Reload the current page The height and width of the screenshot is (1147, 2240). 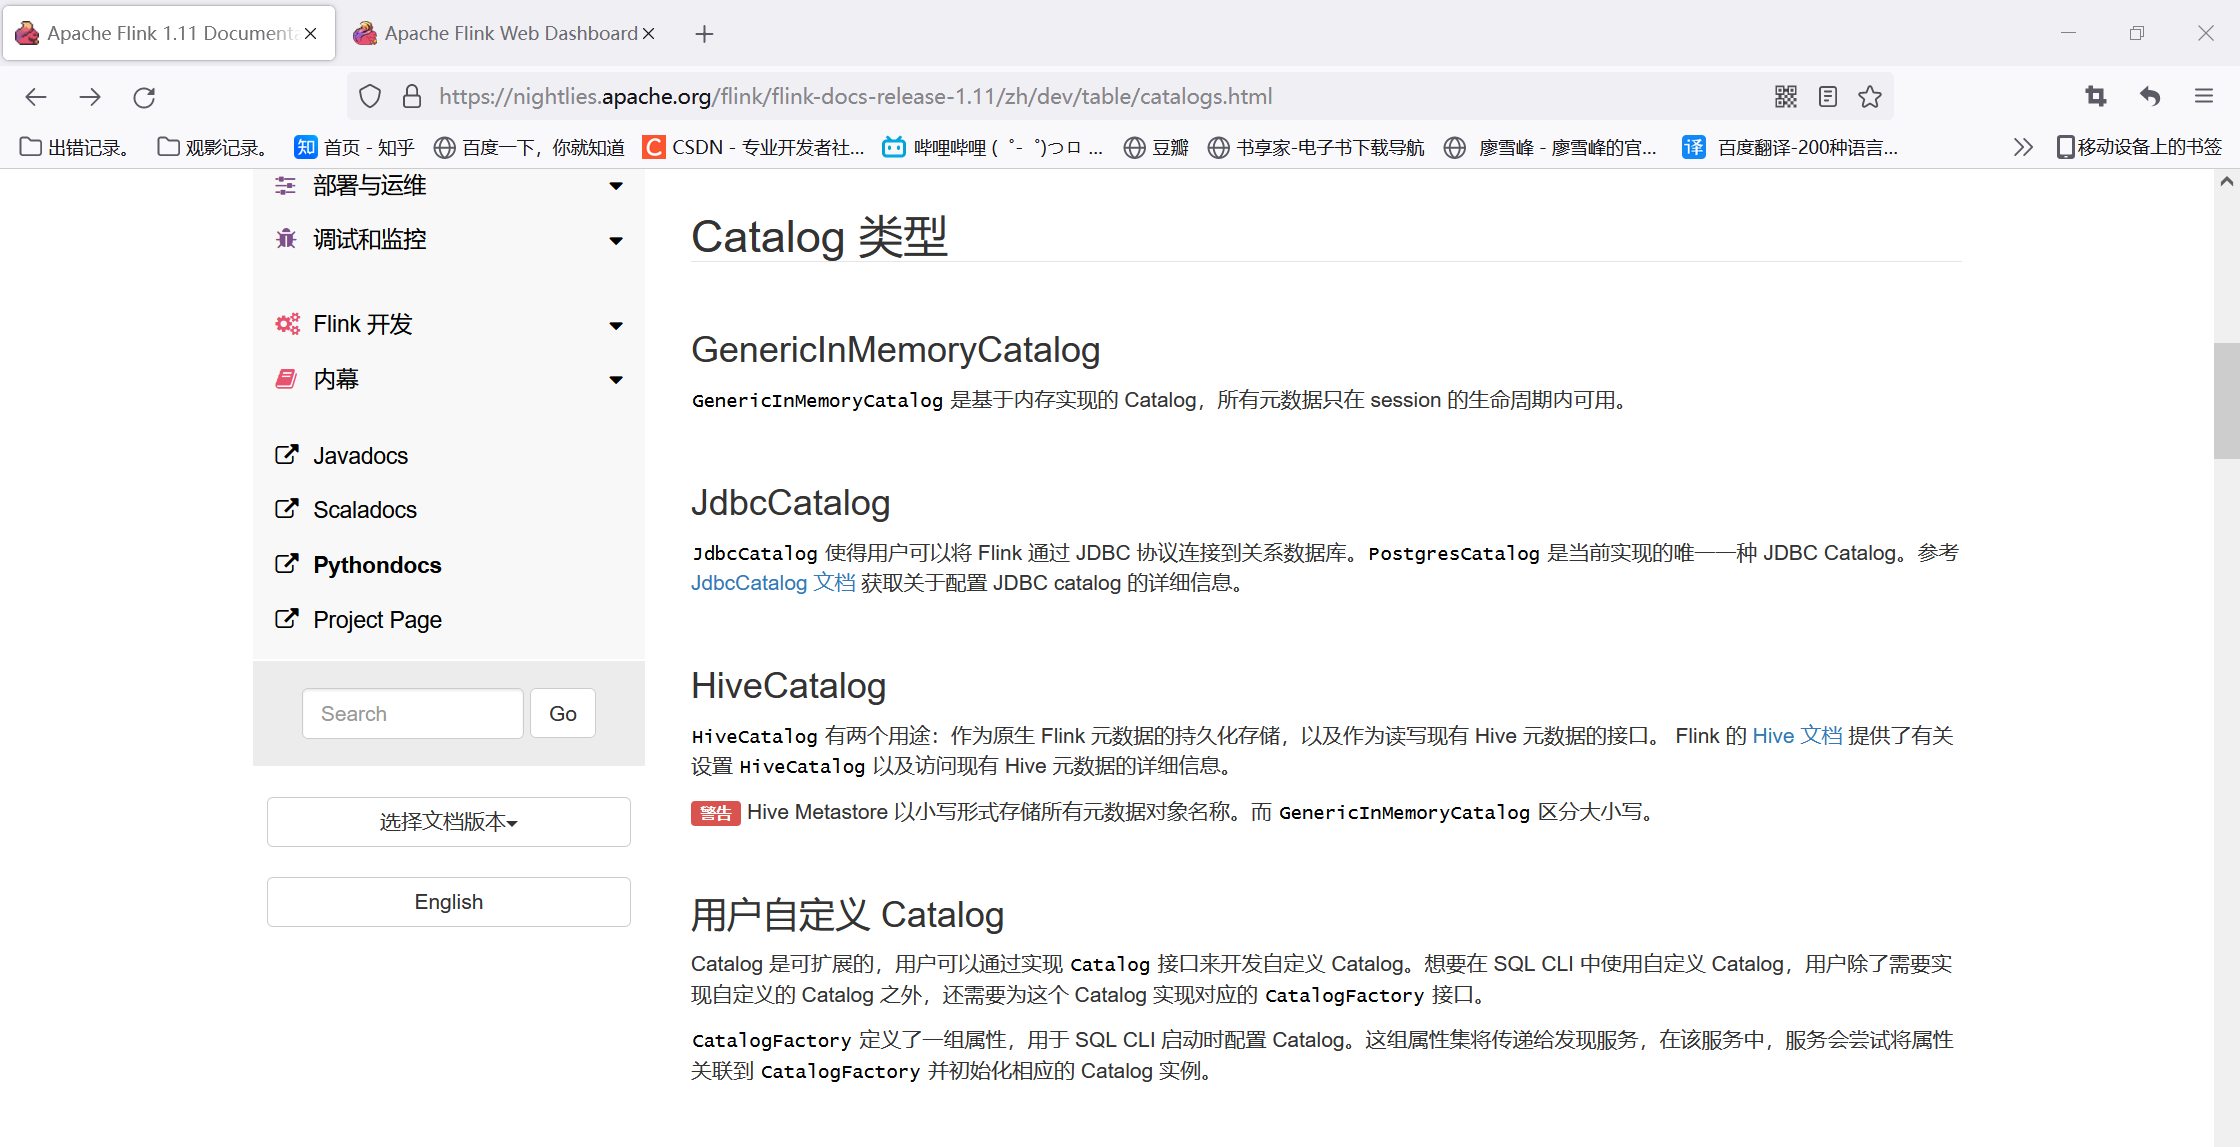[x=144, y=97]
